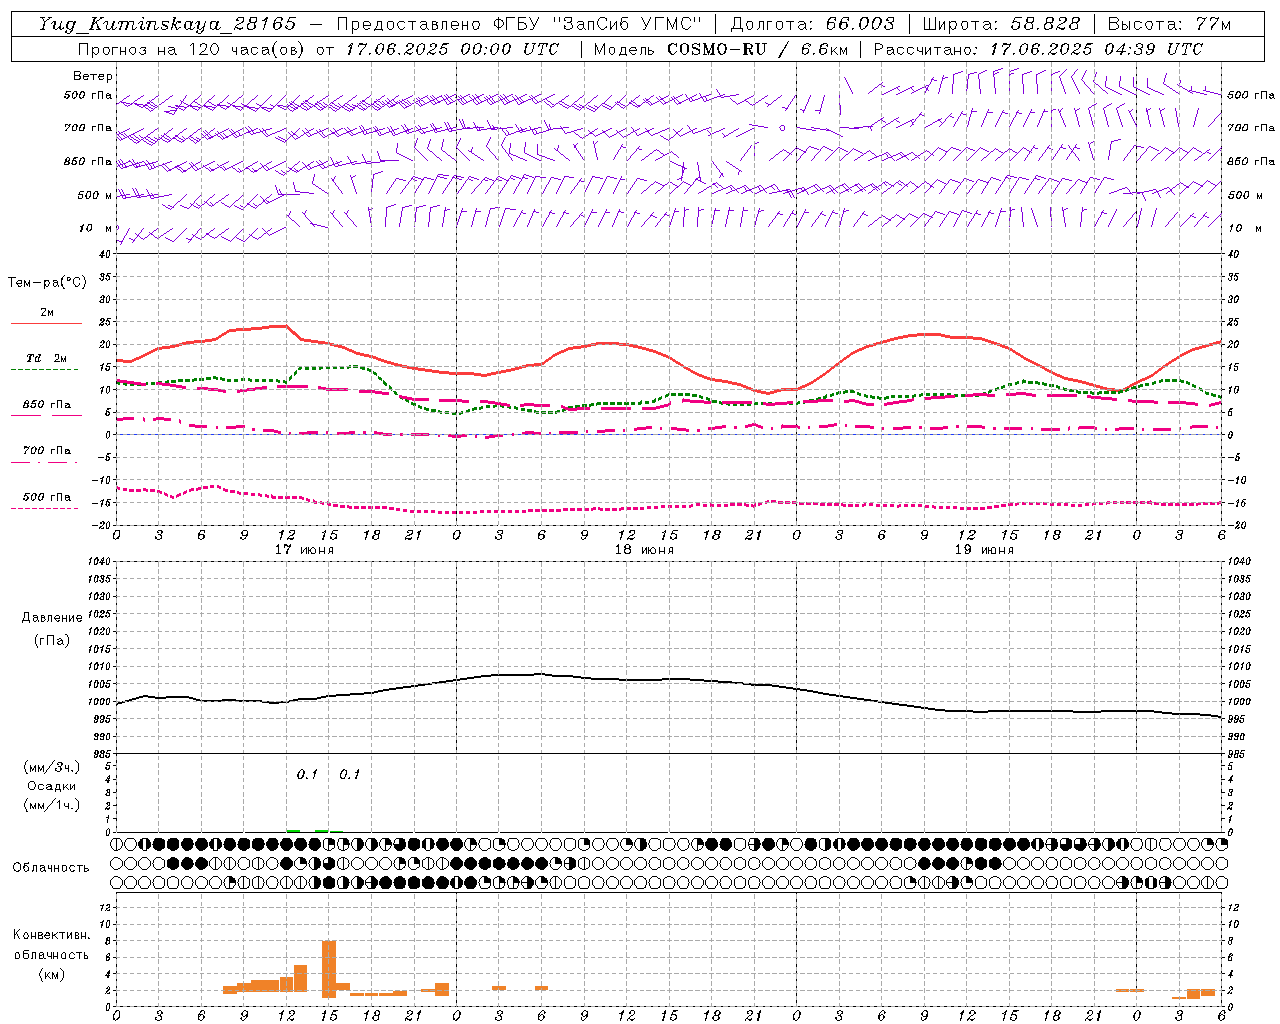Click the (гПа) unit under Давление
1280x1024 pixels.
click(52, 640)
